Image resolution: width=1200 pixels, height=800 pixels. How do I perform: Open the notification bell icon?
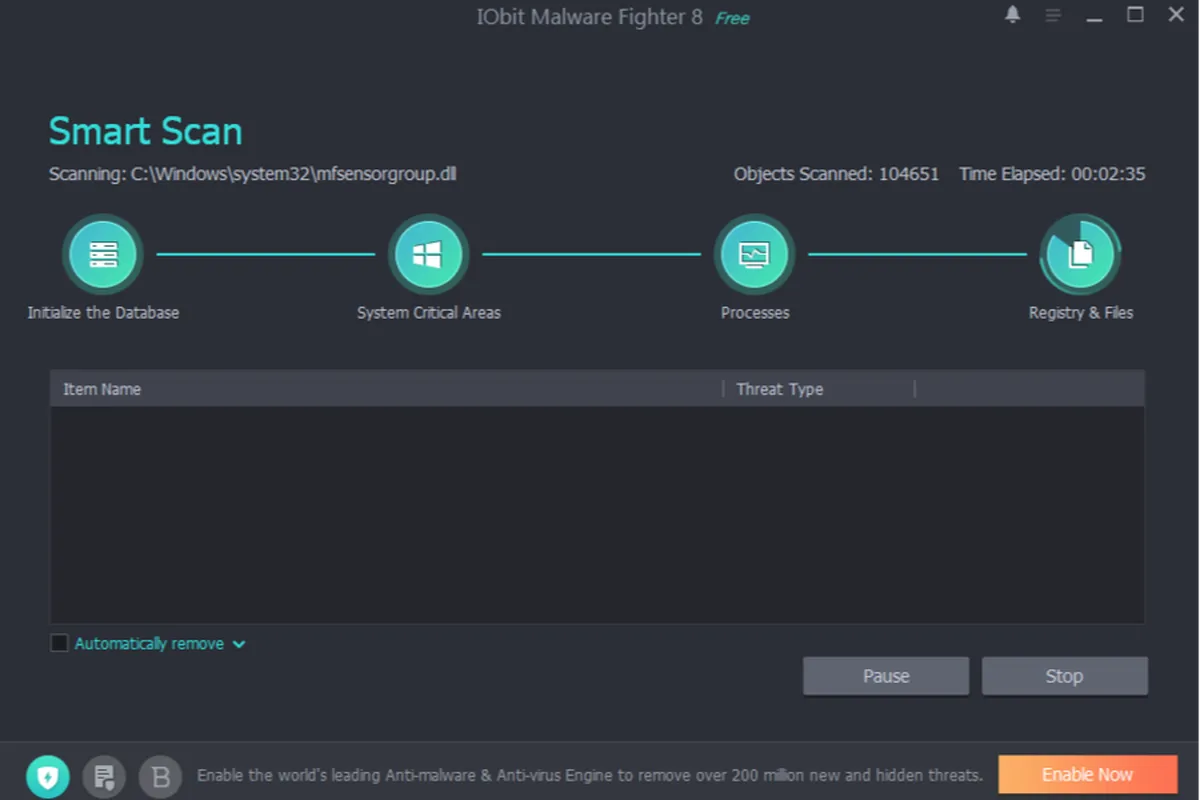click(x=1013, y=14)
